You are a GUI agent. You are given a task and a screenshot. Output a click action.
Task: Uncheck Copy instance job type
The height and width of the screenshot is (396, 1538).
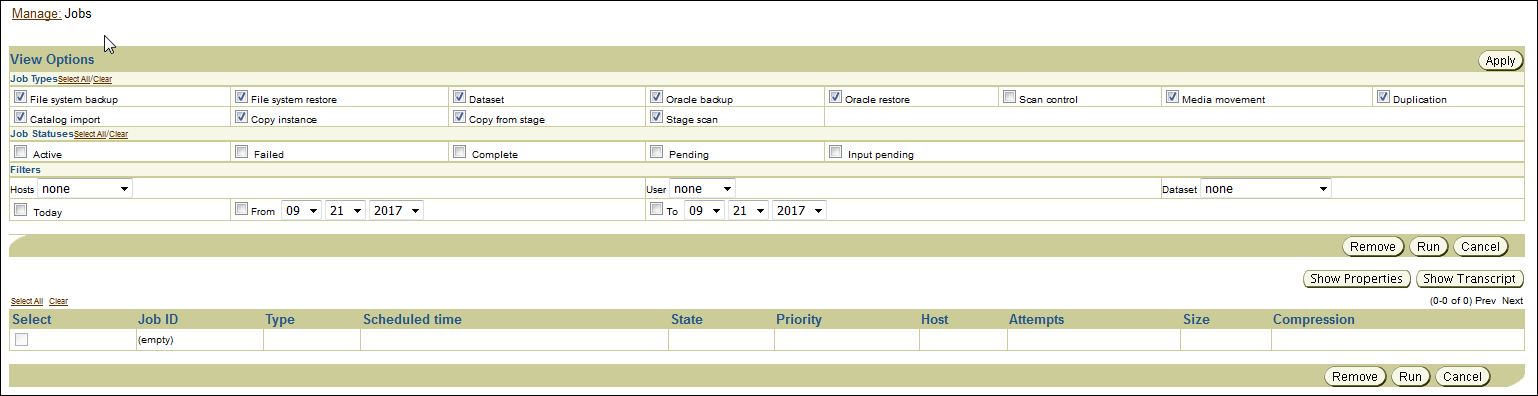(241, 117)
